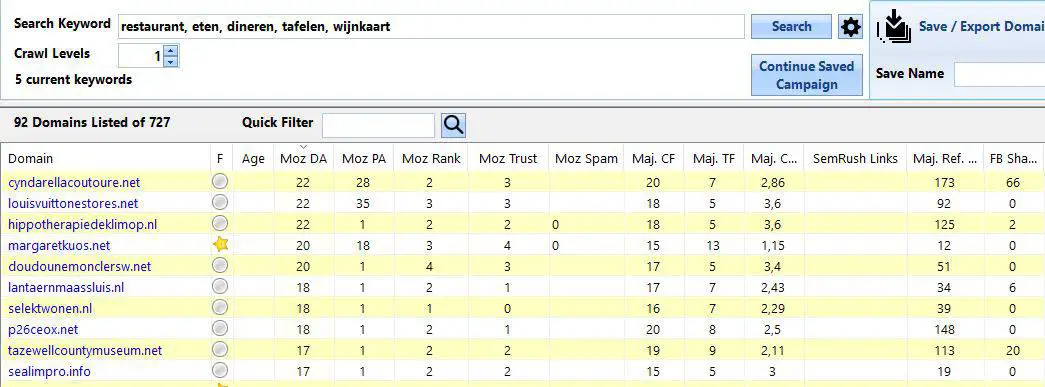
Task: Toggle favorite circle for cyndarellacoutoure.net
Action: coord(220,181)
